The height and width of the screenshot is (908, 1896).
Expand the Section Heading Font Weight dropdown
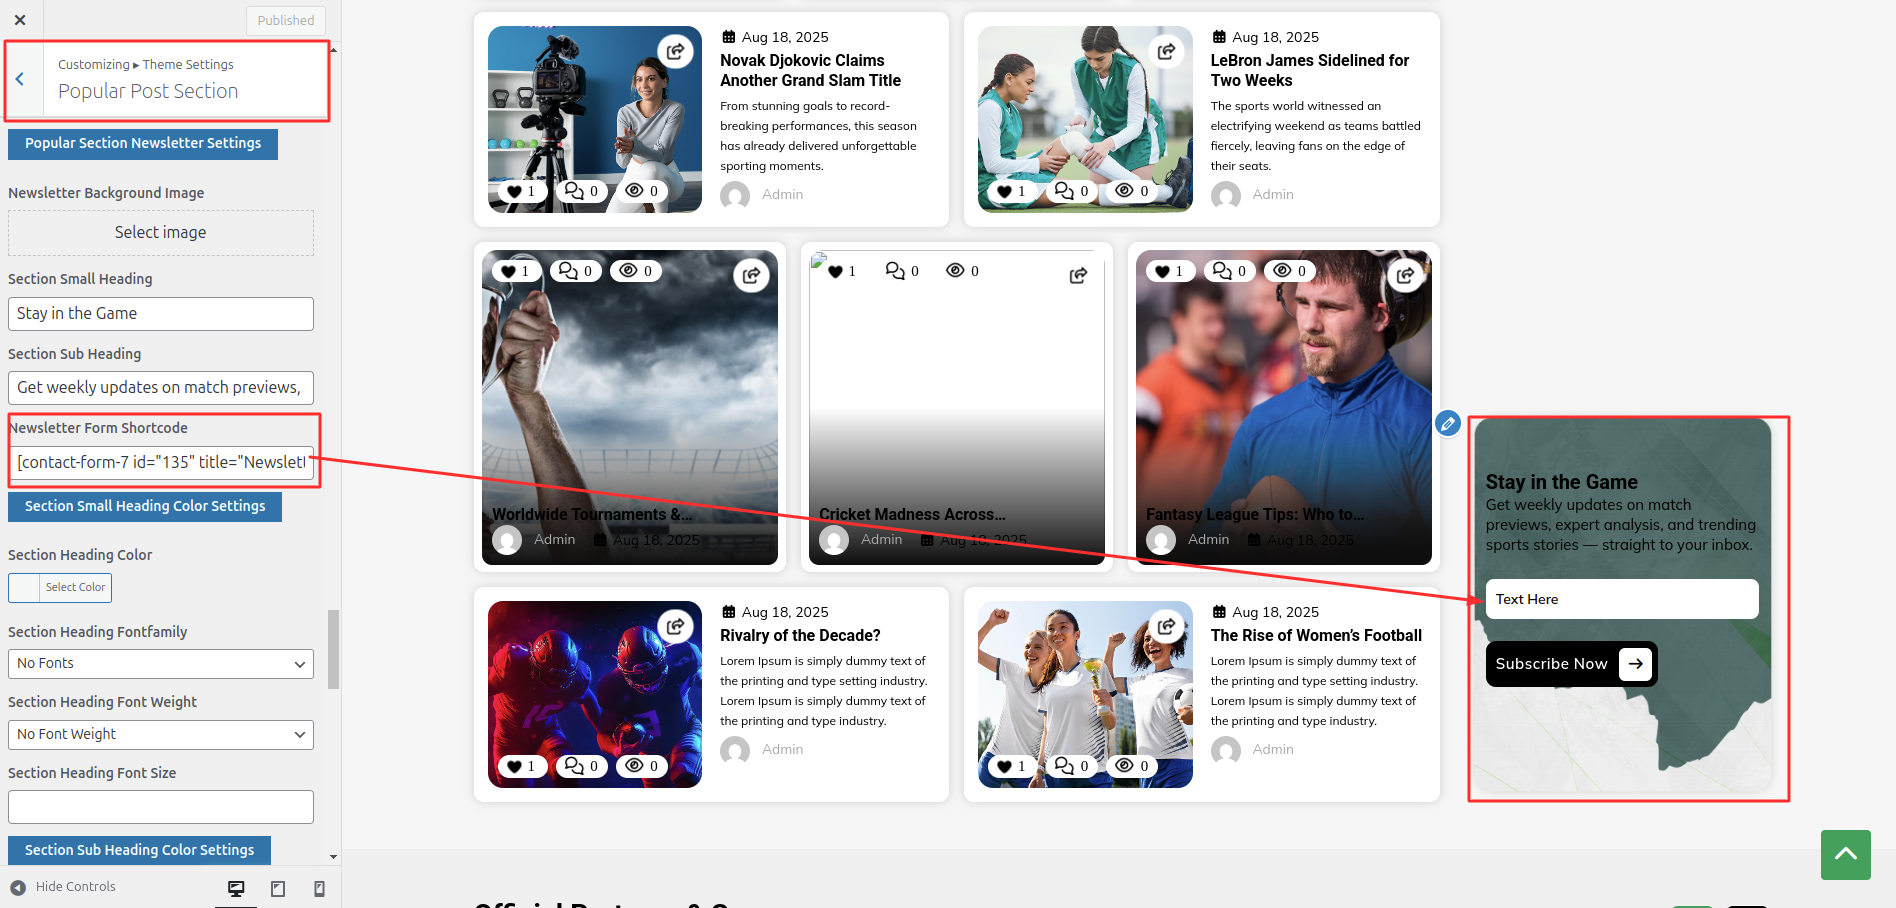pos(160,734)
